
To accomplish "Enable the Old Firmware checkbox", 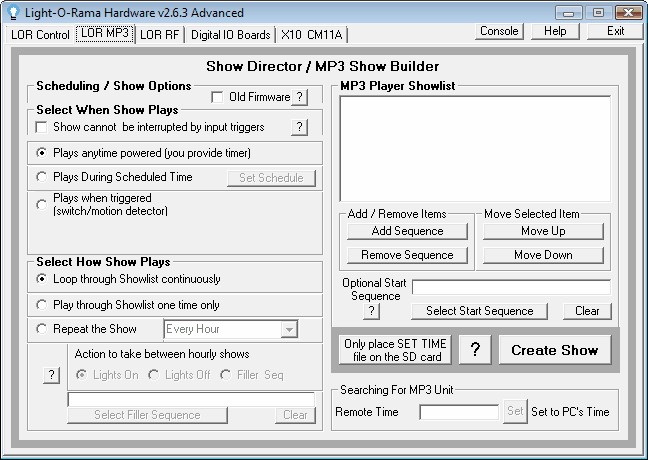I will tap(218, 97).
